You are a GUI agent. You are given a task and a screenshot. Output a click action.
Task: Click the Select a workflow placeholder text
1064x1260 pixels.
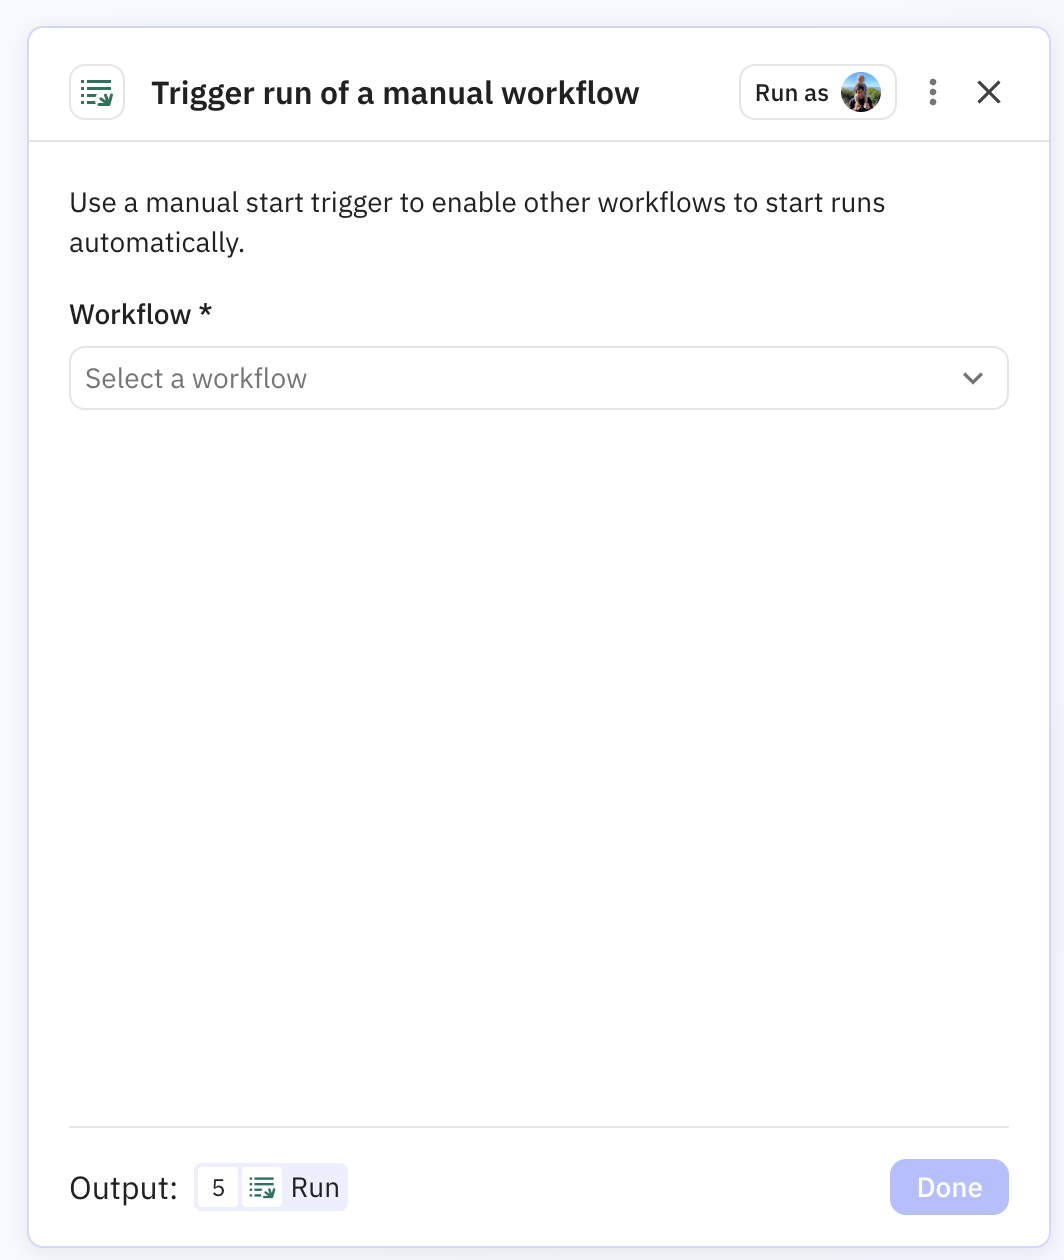pos(196,379)
